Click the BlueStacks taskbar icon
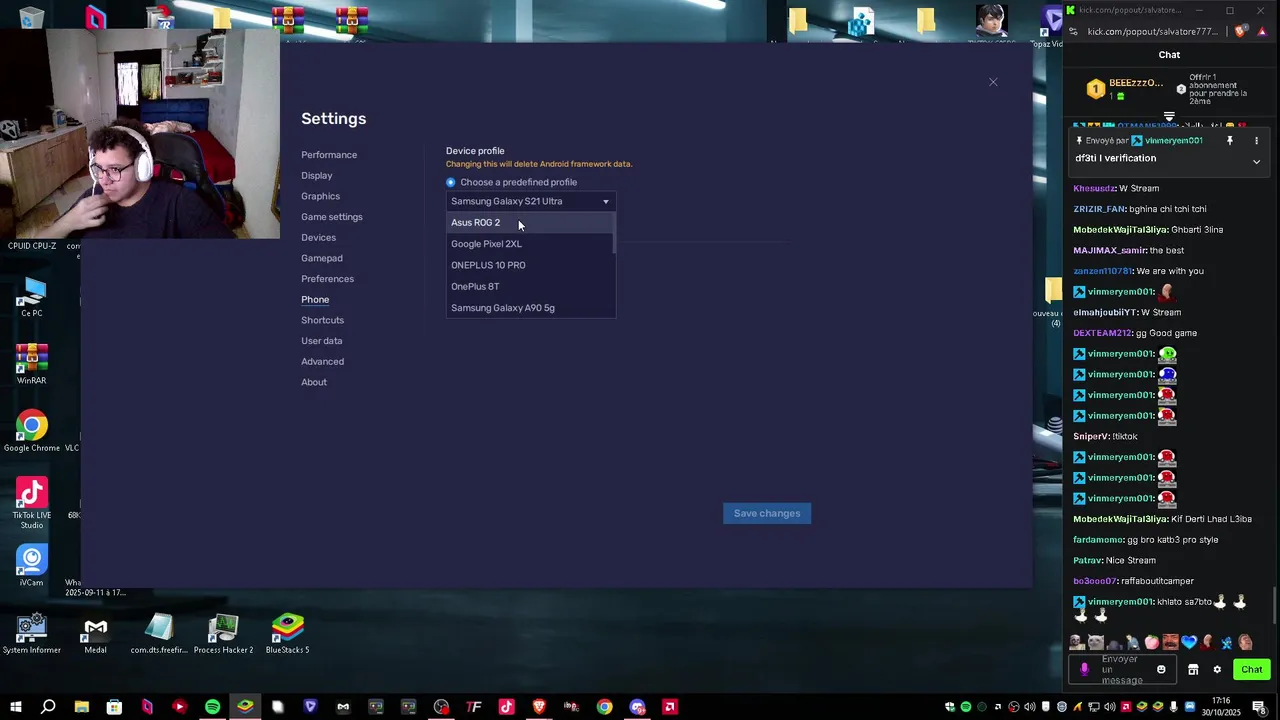 coord(245,707)
